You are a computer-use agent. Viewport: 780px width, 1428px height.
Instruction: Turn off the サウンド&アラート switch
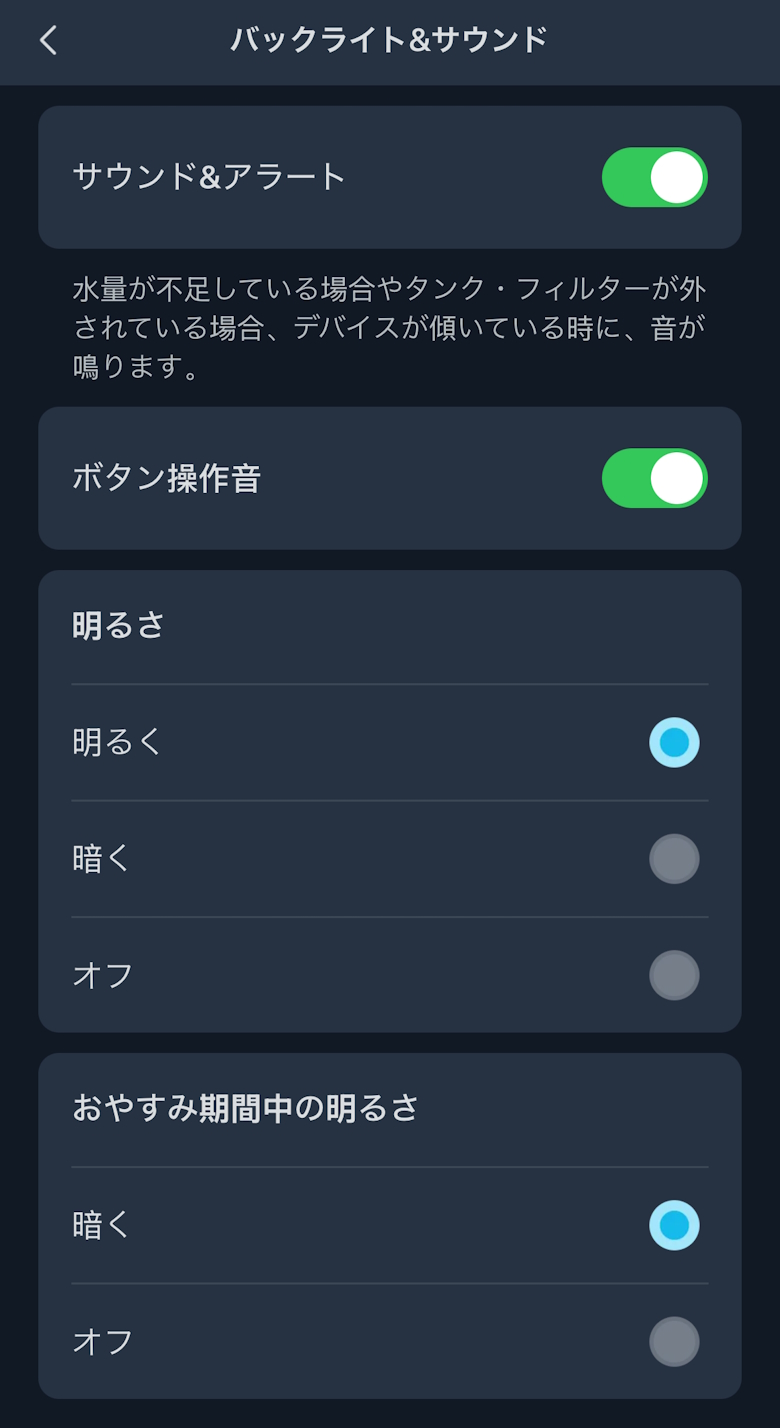click(654, 177)
